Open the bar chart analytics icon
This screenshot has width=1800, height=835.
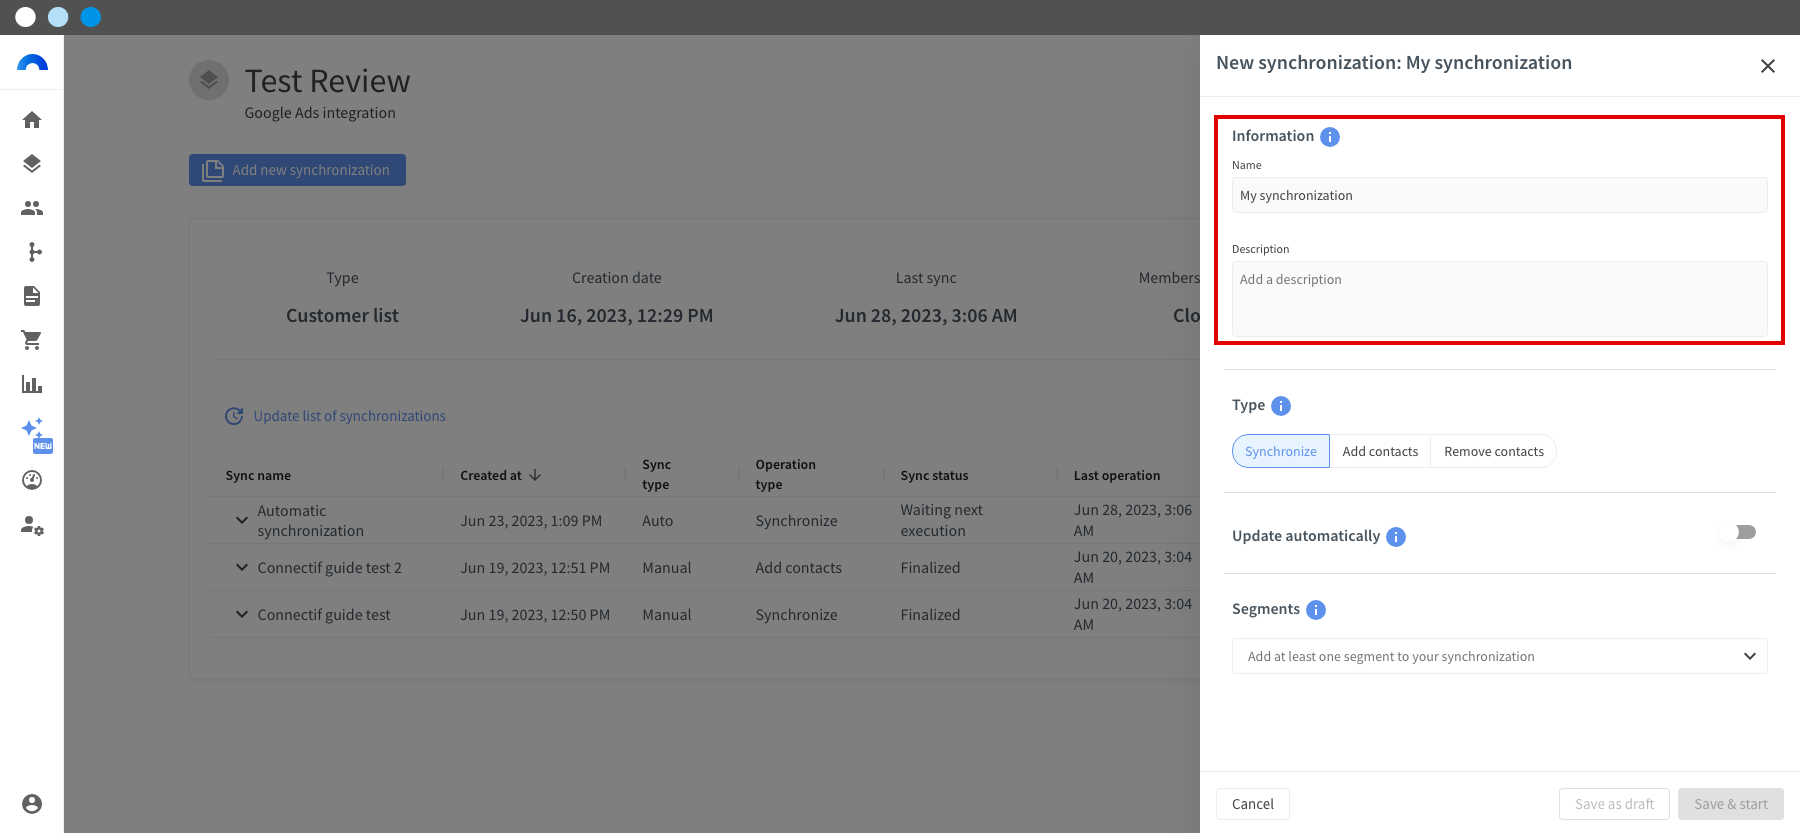(32, 384)
